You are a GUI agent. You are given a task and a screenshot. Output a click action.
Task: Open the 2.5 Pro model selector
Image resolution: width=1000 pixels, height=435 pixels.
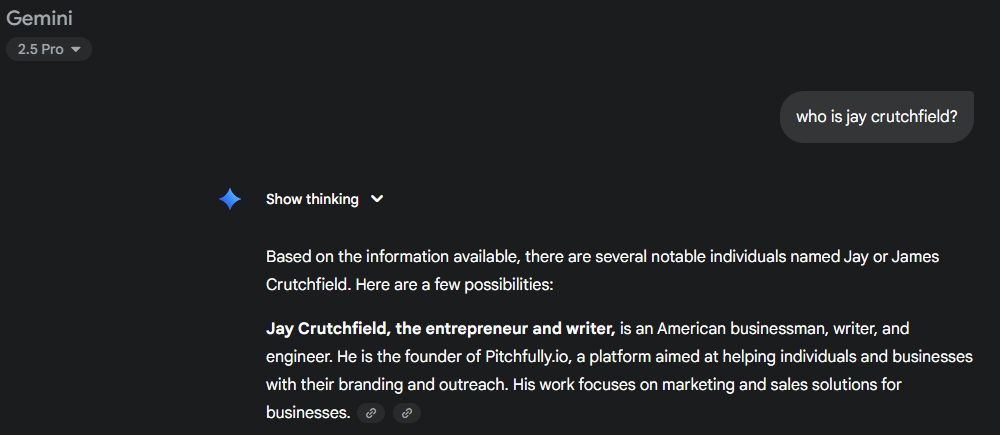pos(48,49)
